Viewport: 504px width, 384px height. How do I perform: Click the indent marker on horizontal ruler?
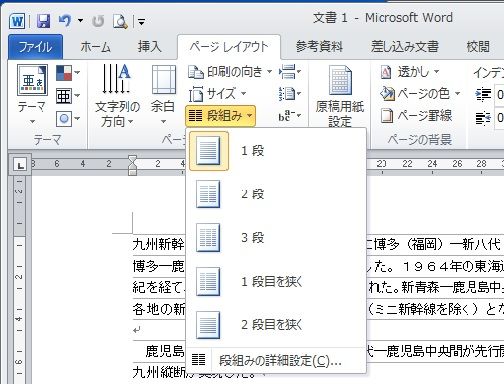tap(133, 165)
